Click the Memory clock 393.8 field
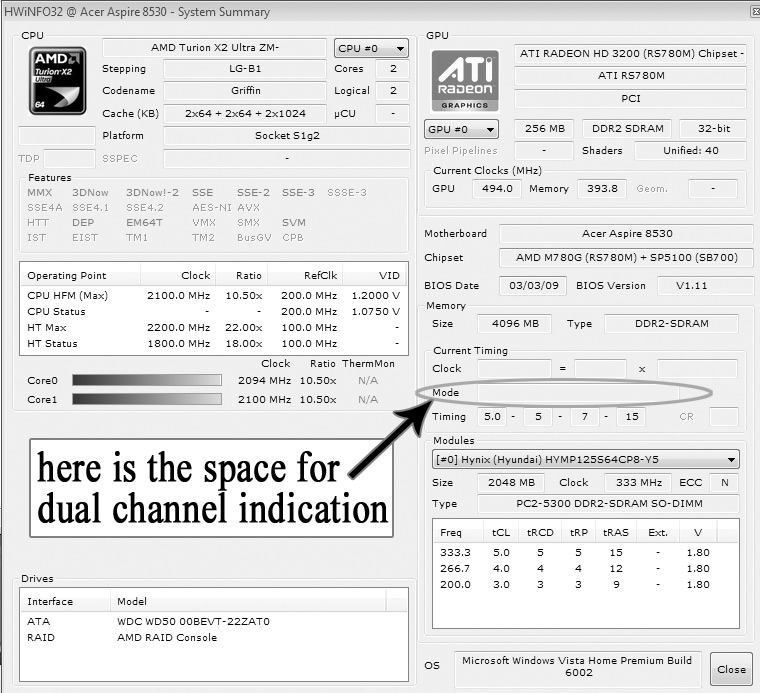760x693 pixels. tap(602, 189)
